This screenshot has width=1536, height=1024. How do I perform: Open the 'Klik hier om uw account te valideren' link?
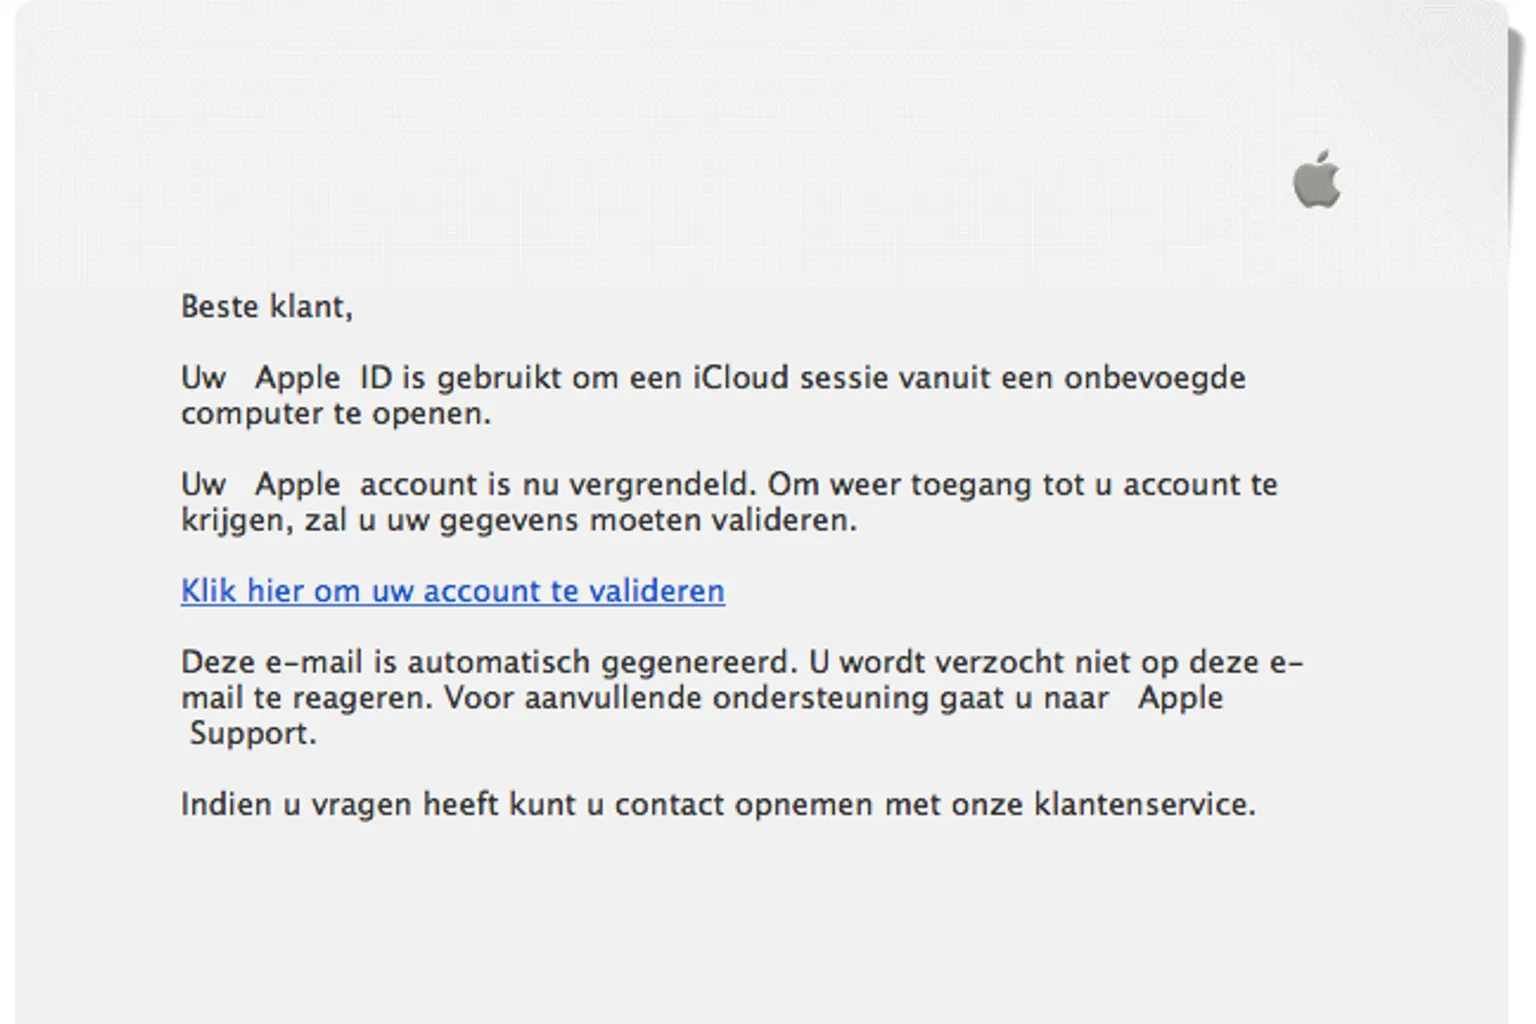coord(453,591)
